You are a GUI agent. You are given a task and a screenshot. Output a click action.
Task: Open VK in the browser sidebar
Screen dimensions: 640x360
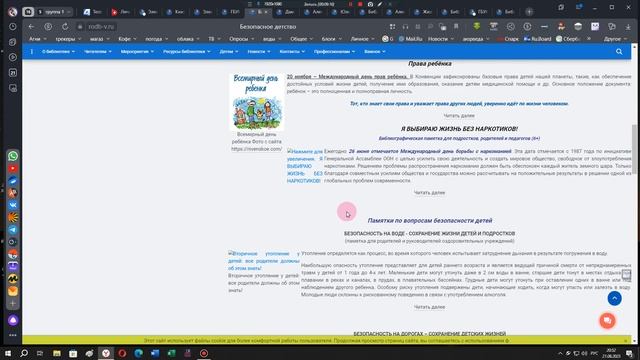tap(13, 205)
